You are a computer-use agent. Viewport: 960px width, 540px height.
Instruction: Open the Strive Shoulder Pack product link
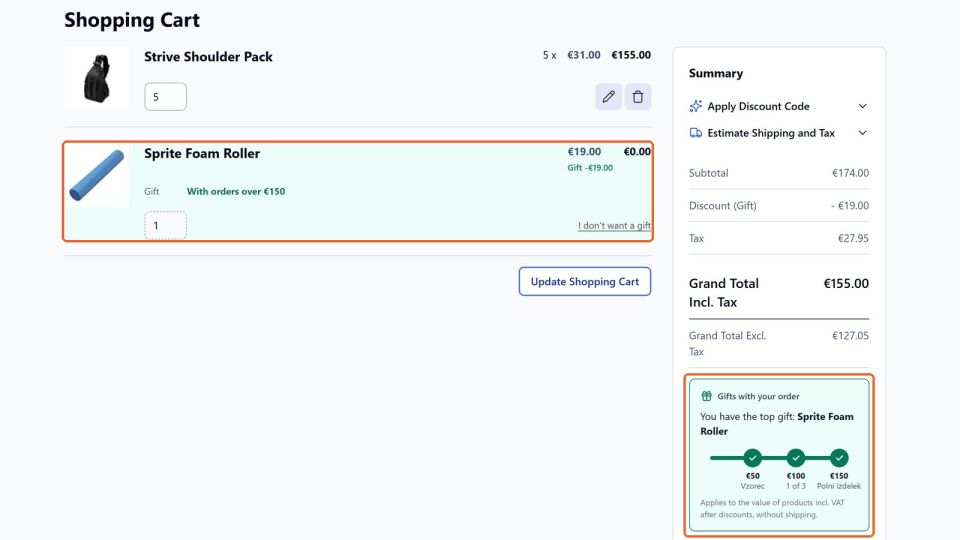click(x=208, y=57)
